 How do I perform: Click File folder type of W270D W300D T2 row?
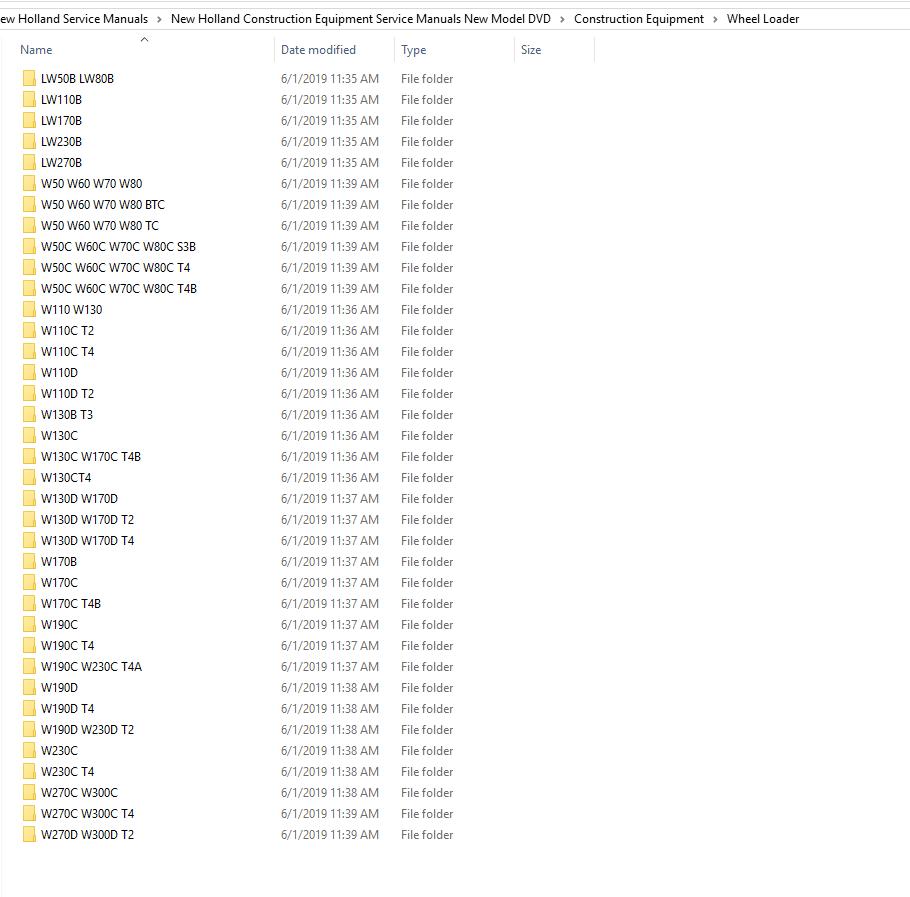427,834
